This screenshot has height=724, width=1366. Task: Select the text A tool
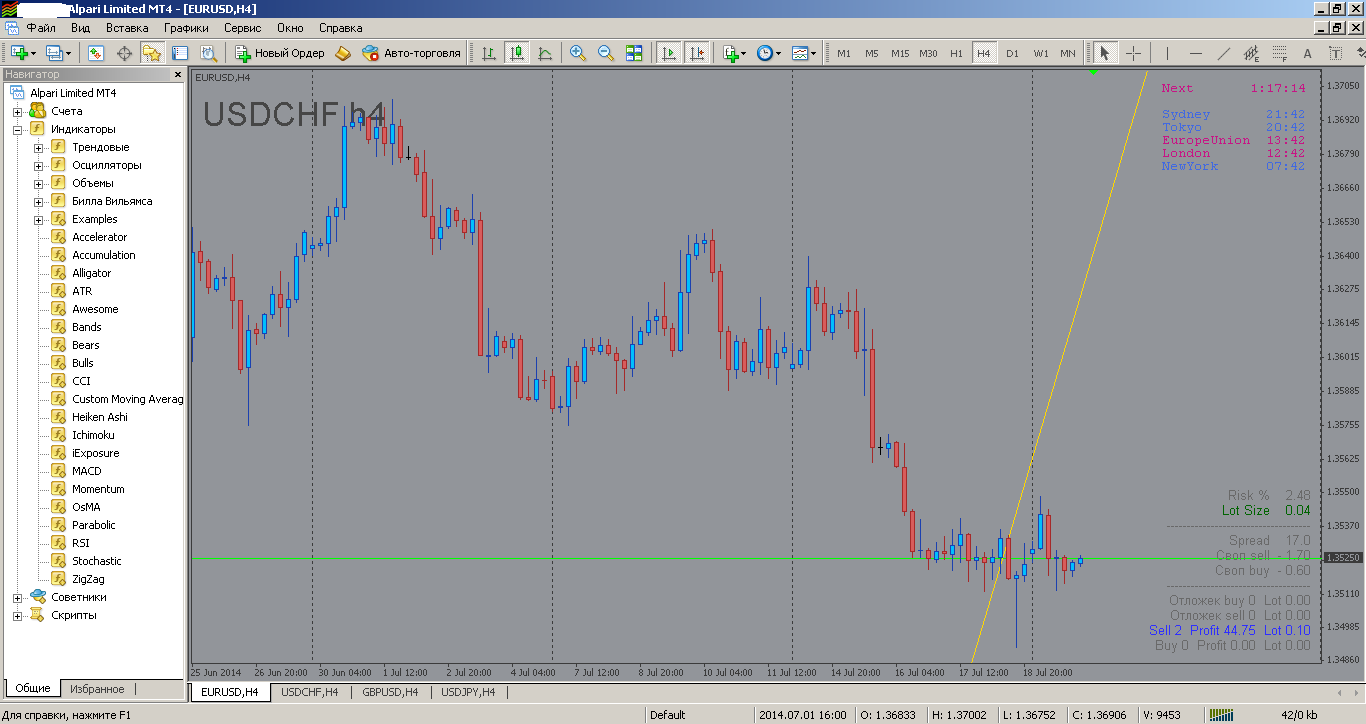point(1307,53)
